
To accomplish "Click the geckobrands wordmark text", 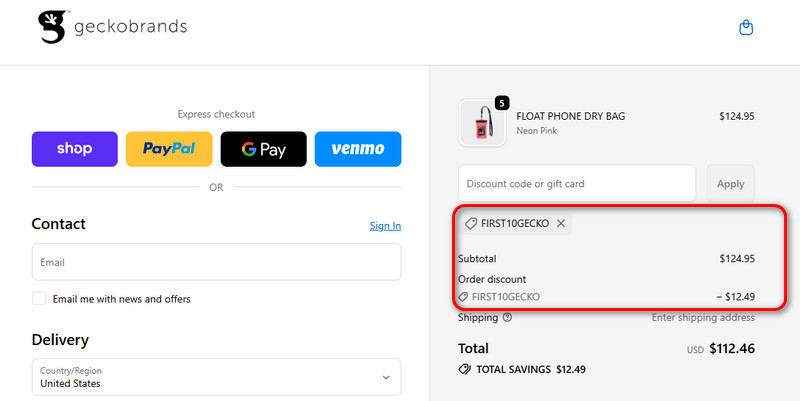I will pos(131,27).
